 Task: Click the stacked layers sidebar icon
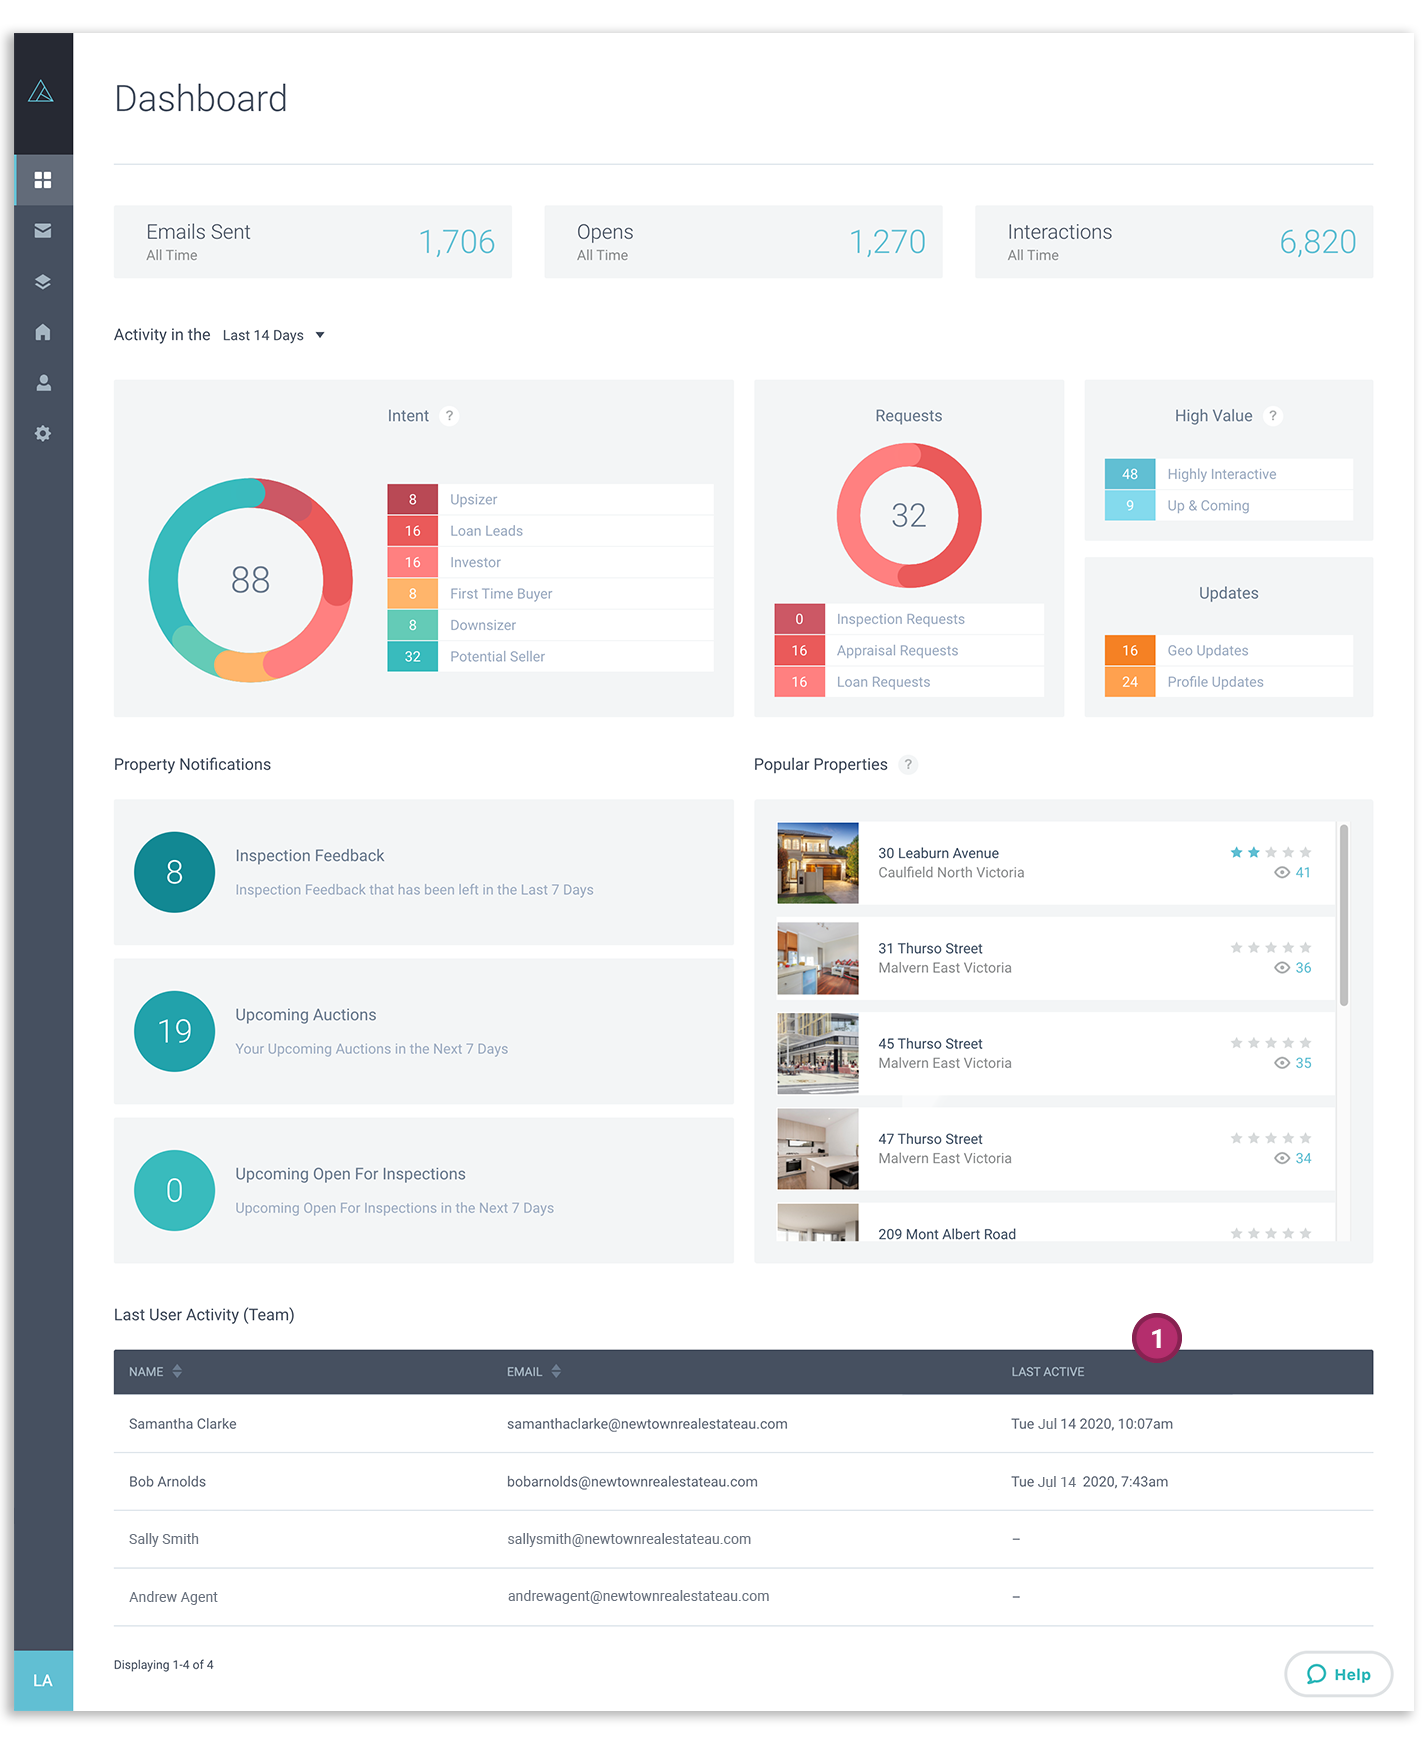tap(42, 282)
